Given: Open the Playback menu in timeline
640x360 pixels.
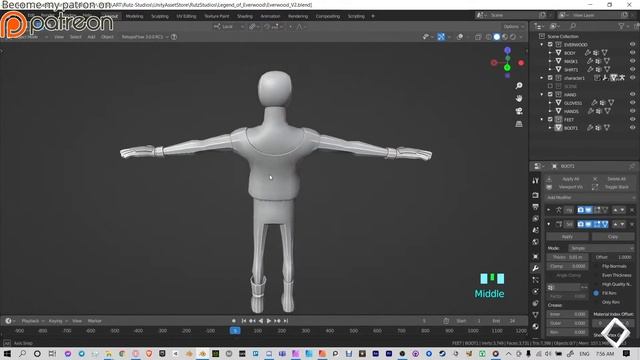Looking at the screenshot, I should (x=32, y=321).
